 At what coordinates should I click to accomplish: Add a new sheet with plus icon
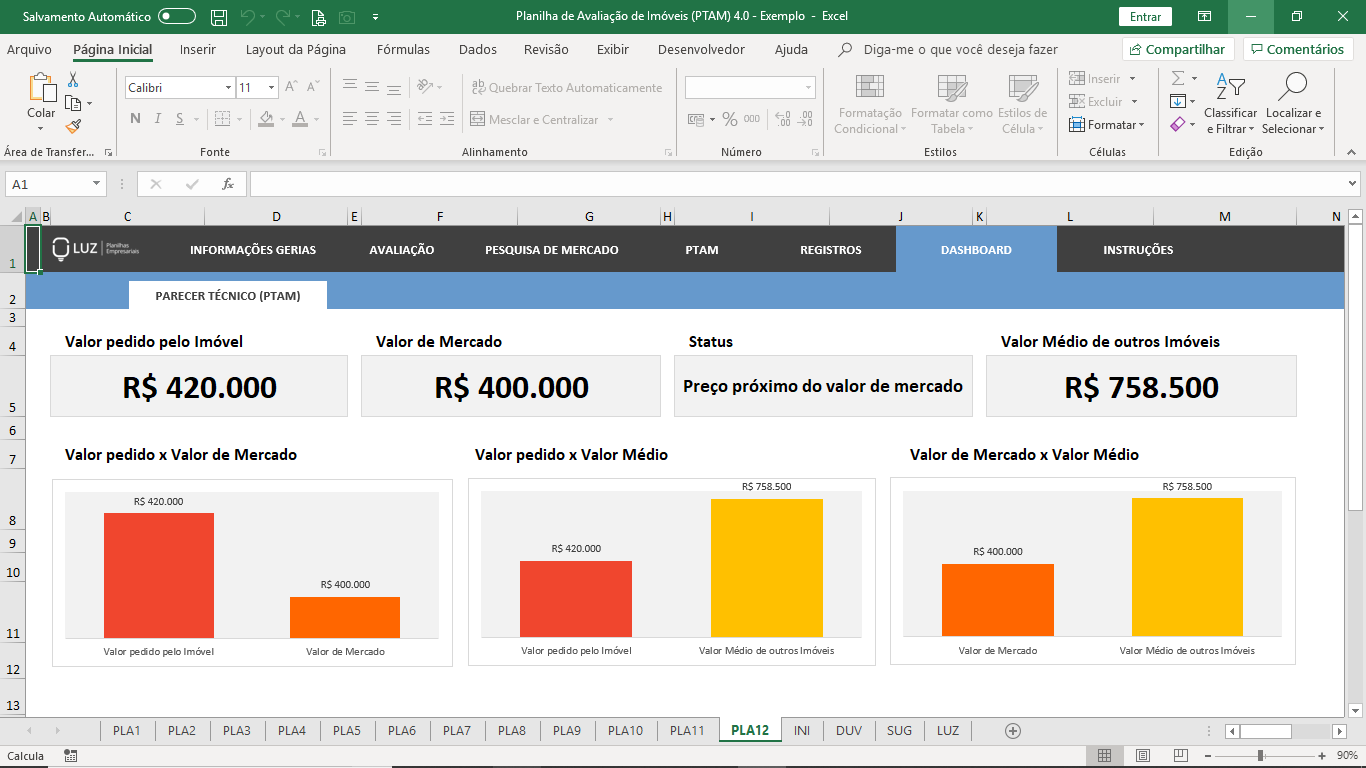[1012, 731]
